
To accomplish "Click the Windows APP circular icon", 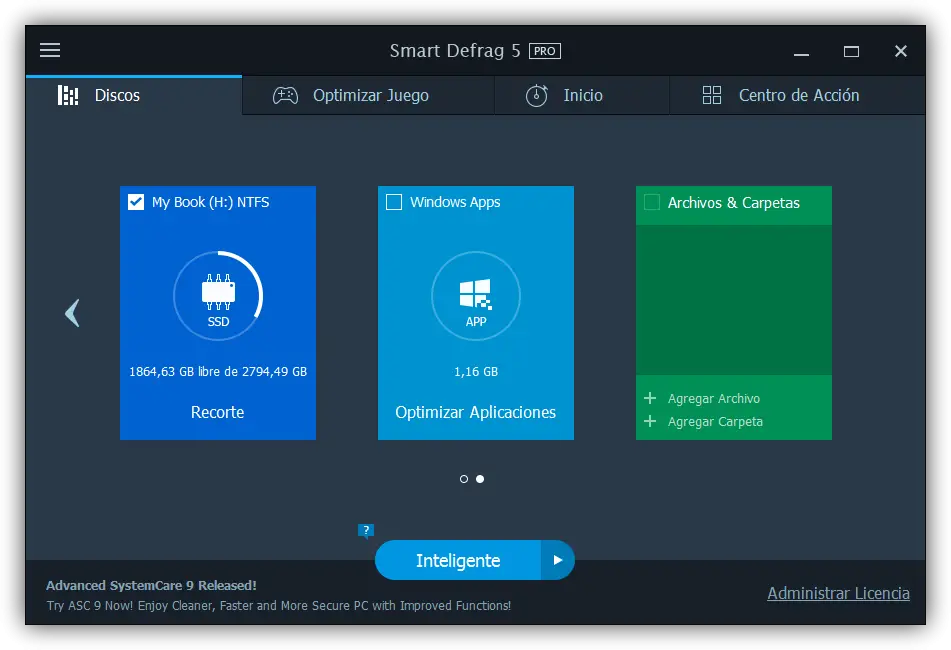I will click(x=476, y=295).
